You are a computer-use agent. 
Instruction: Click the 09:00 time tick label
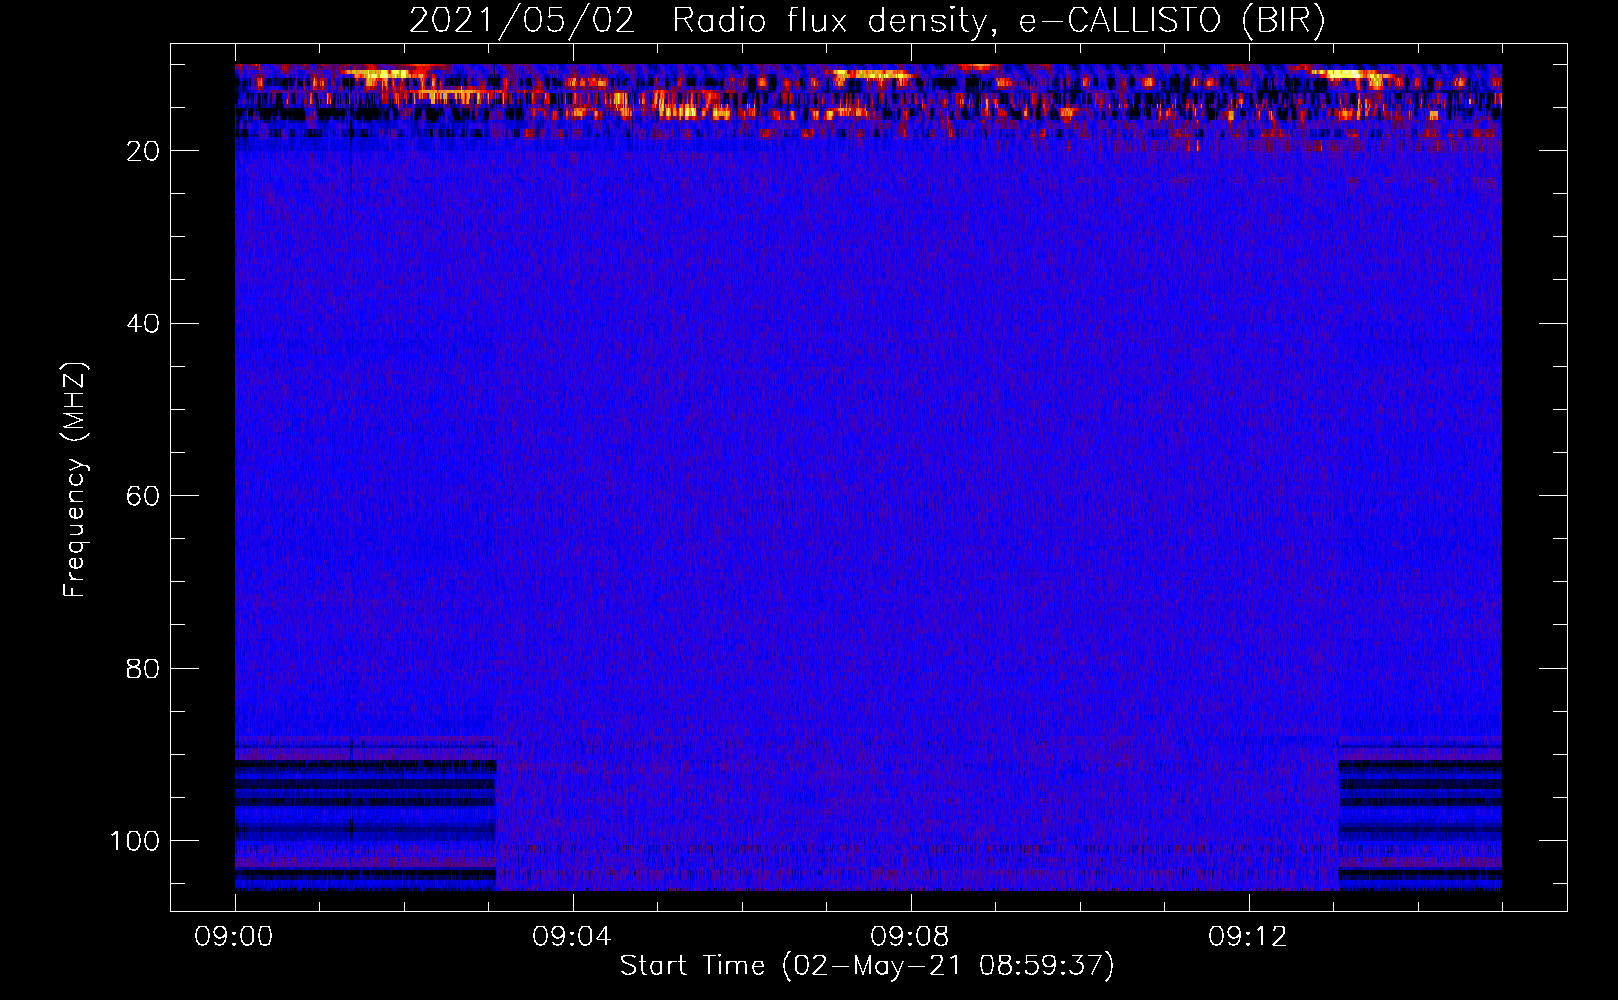point(234,937)
